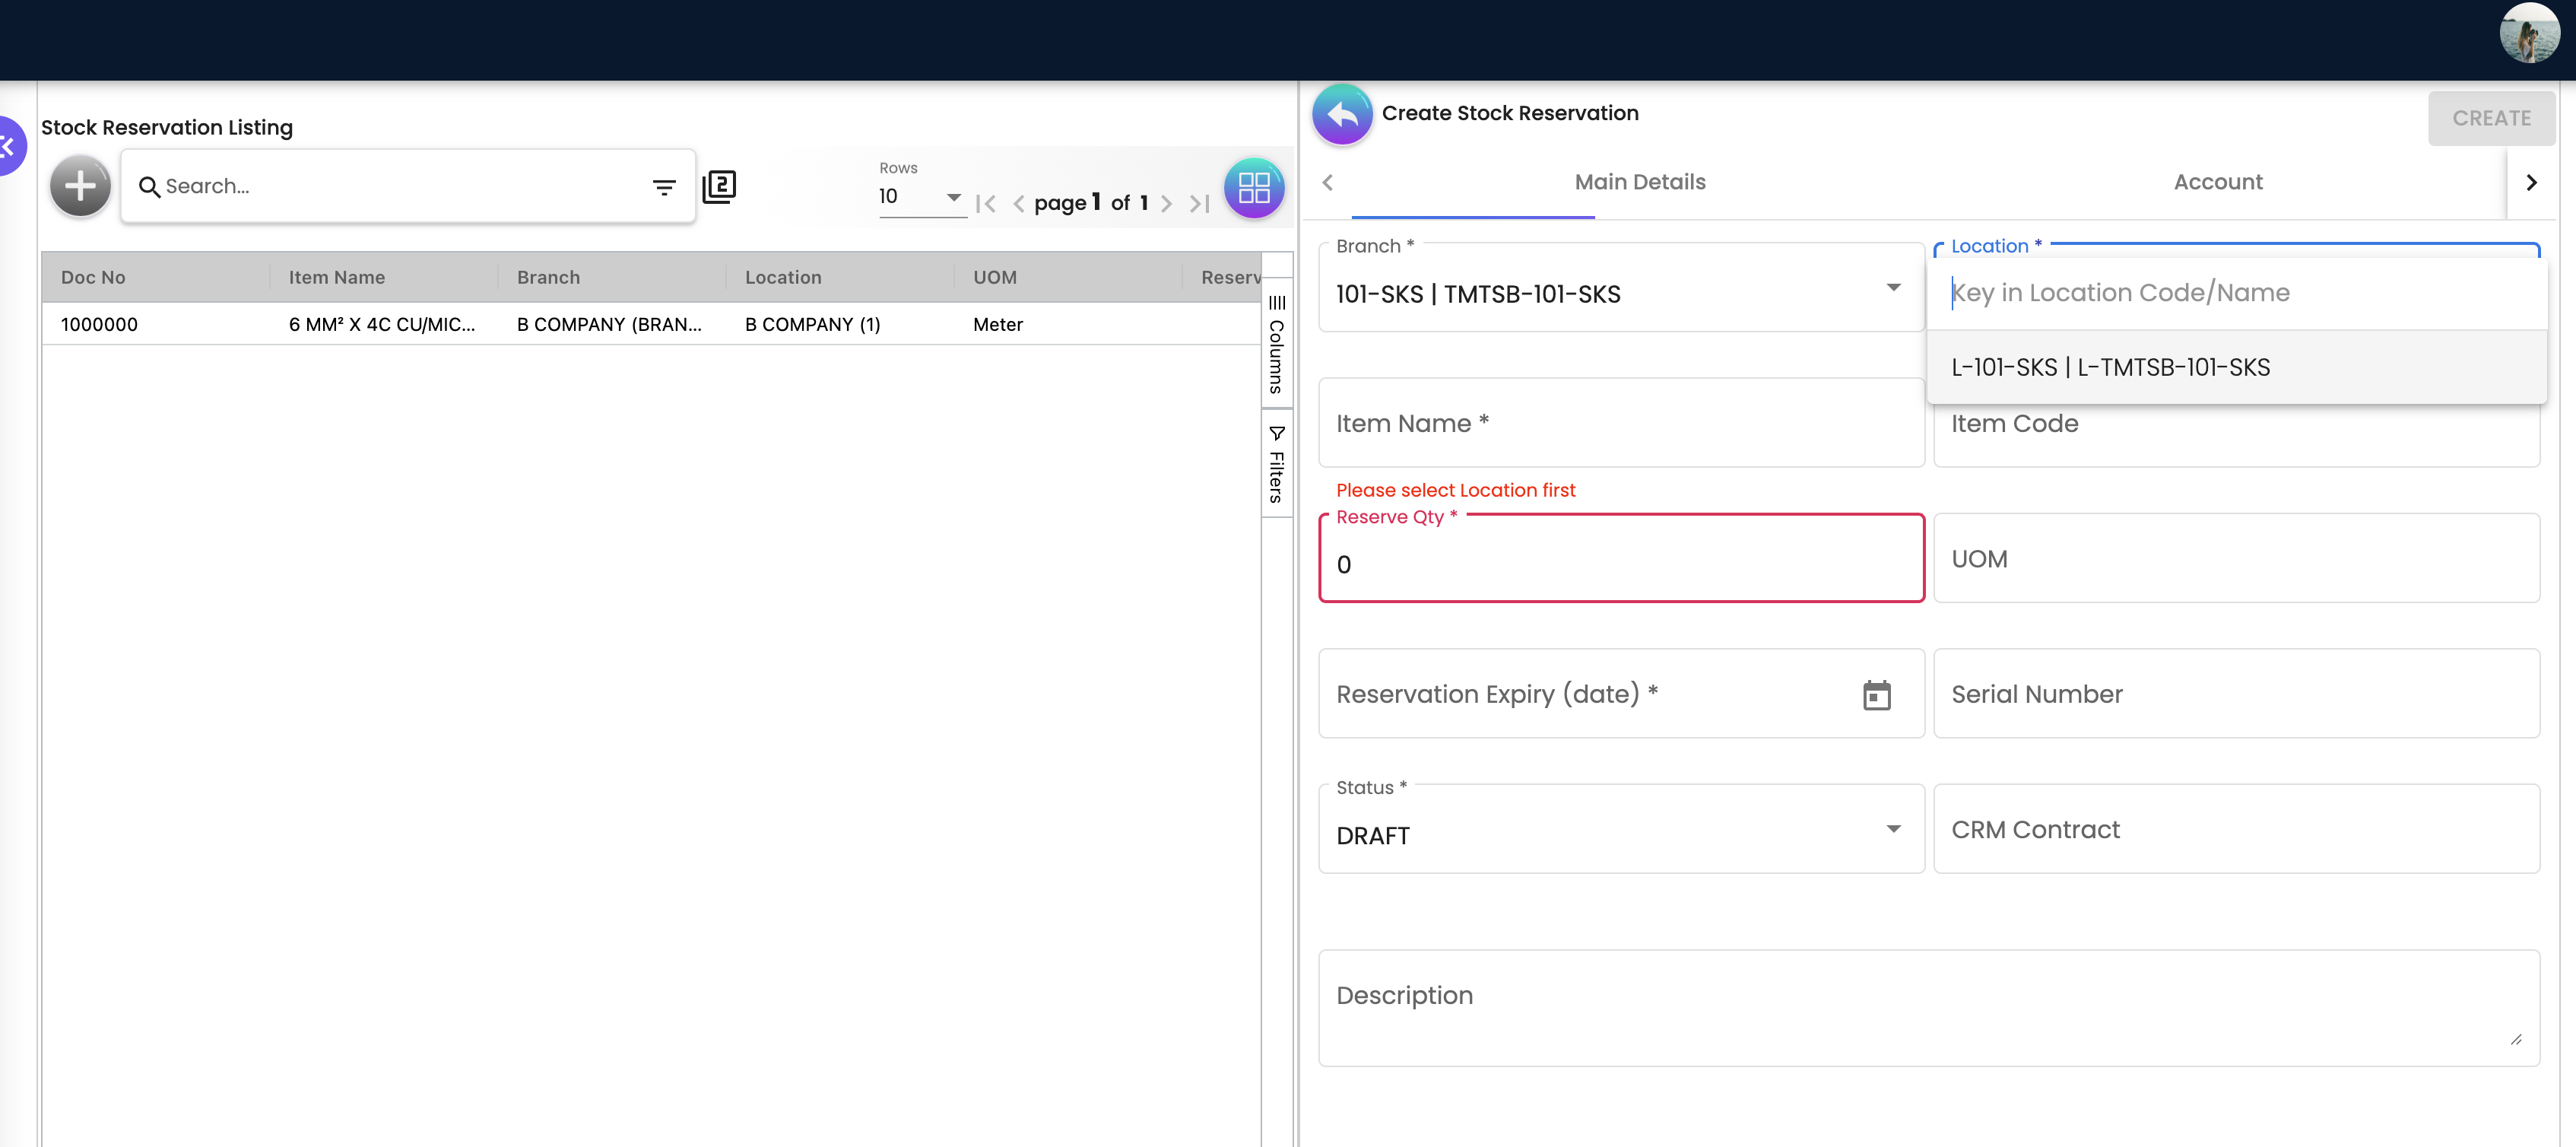Click the Reservation Expiry date field
2576x1147 pixels.
point(1620,694)
